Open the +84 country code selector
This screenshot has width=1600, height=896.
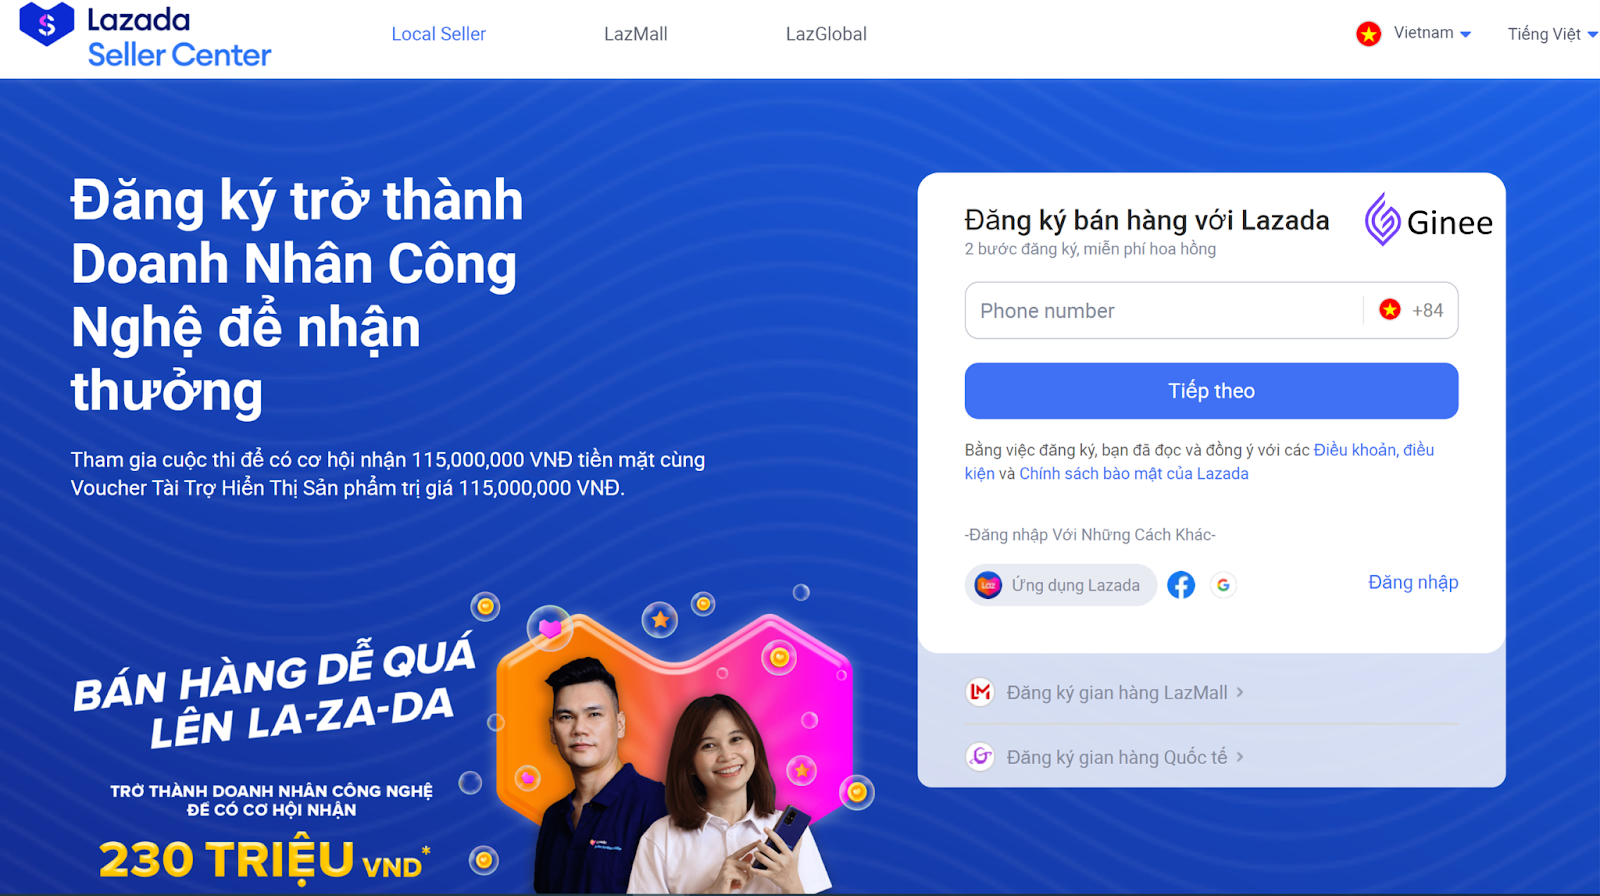1411,310
